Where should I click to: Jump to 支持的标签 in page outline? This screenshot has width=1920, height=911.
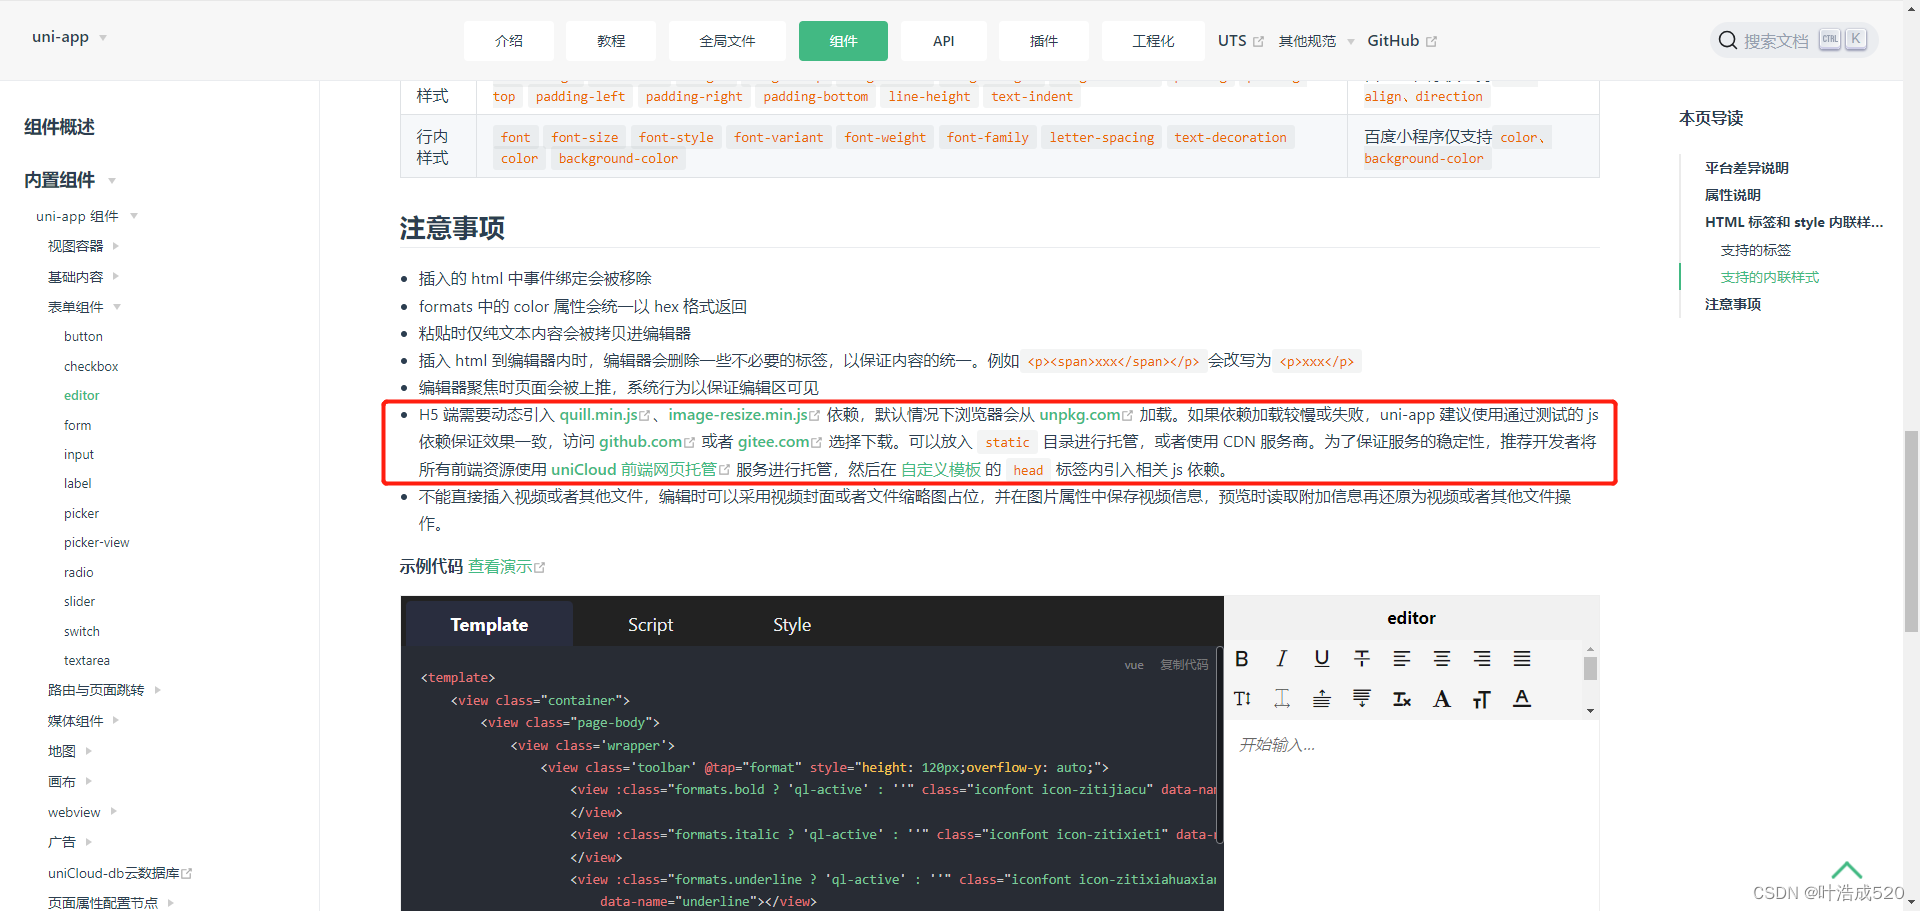coord(1755,250)
